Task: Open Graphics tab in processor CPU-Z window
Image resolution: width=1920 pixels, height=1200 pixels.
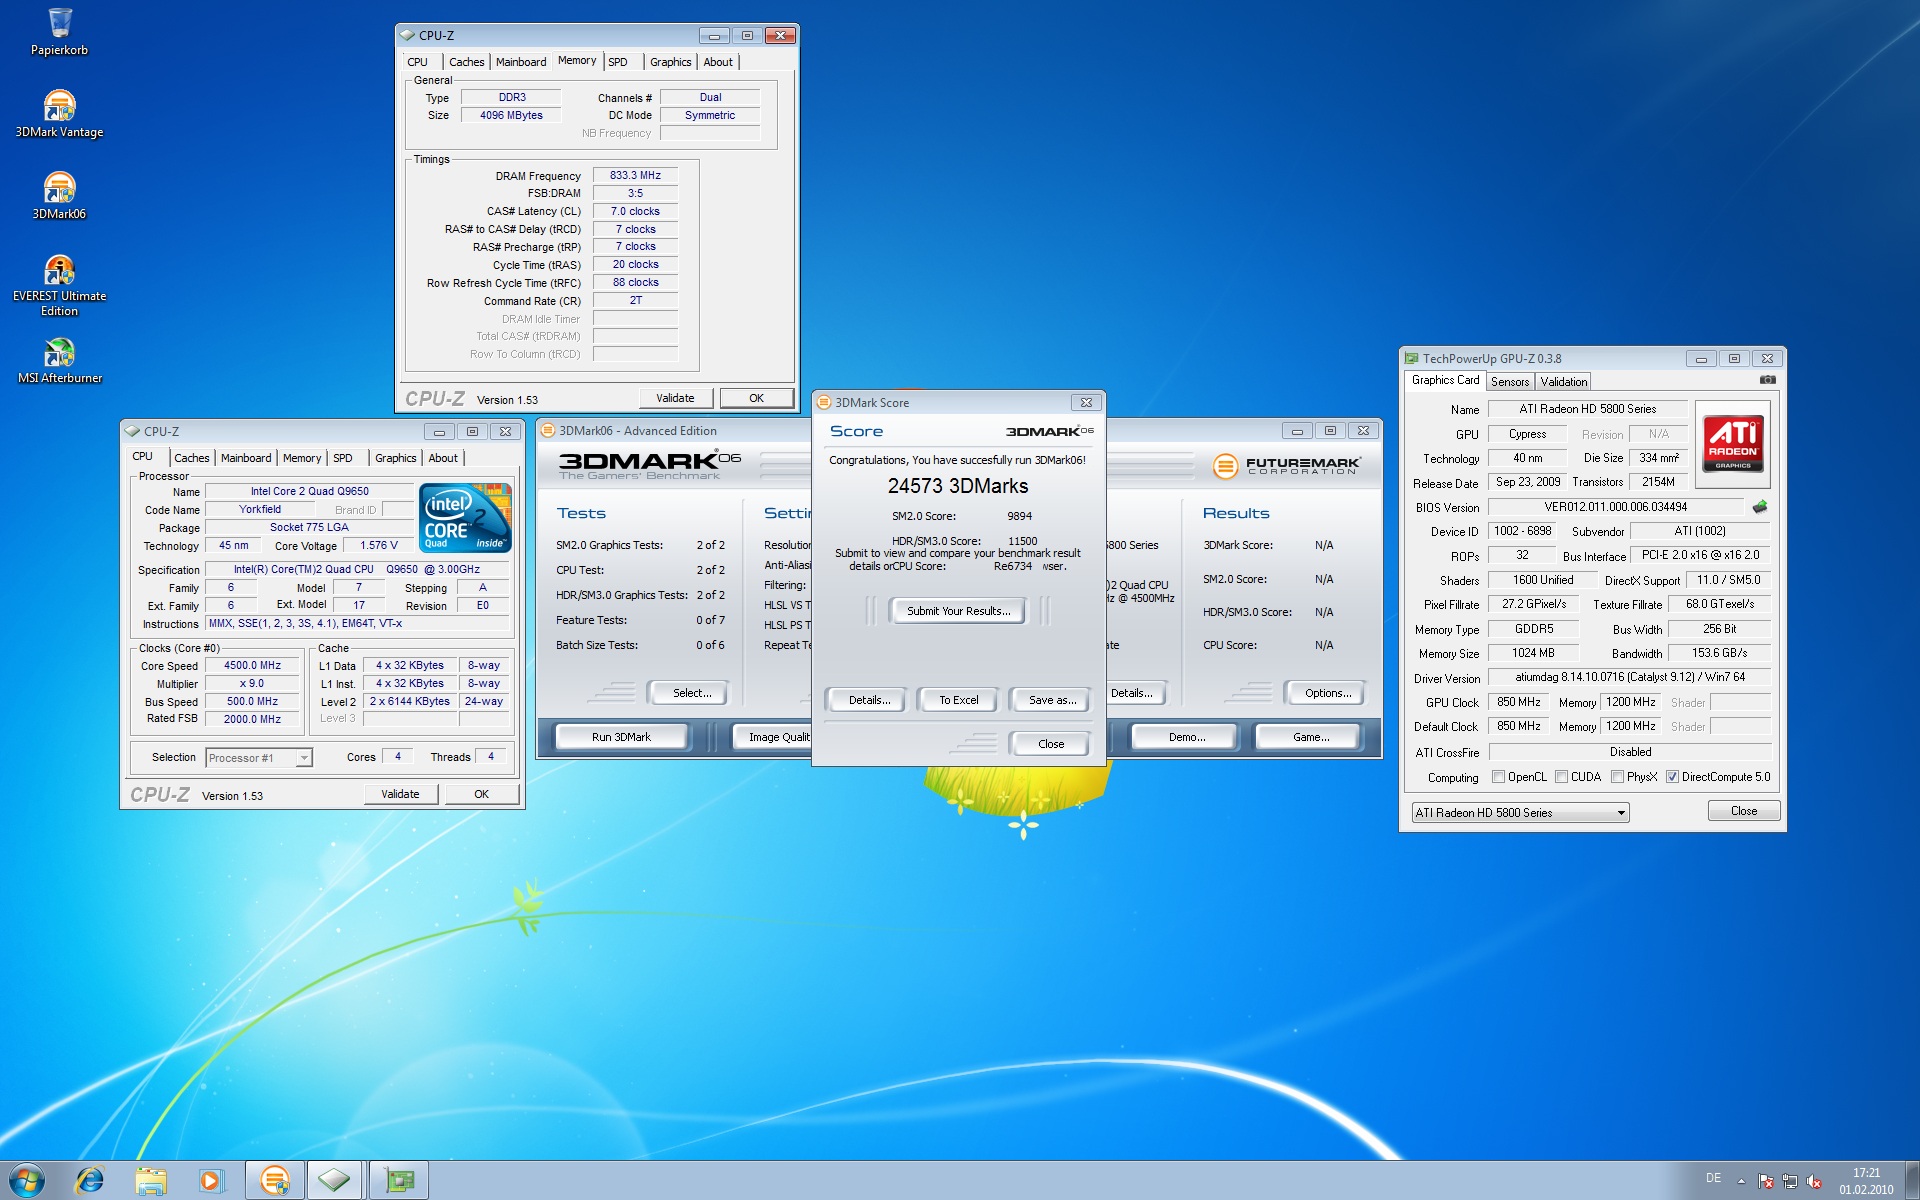Action: (x=395, y=458)
